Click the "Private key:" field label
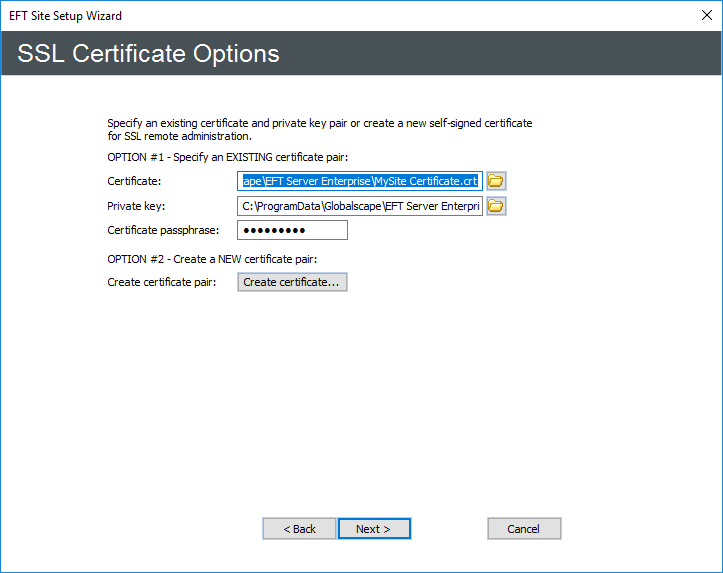This screenshot has width=723, height=573. [x=135, y=206]
